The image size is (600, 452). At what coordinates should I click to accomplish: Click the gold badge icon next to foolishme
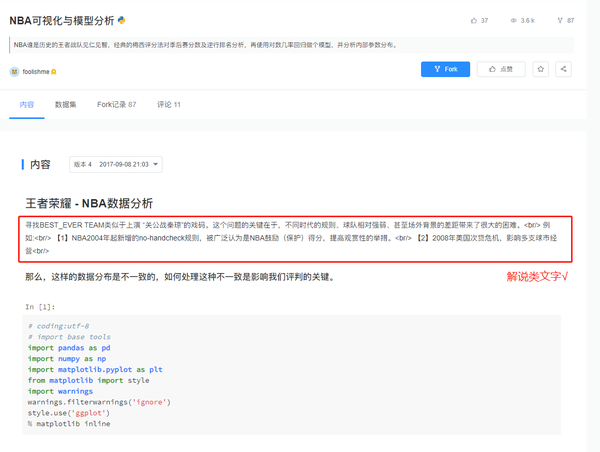coord(54,72)
